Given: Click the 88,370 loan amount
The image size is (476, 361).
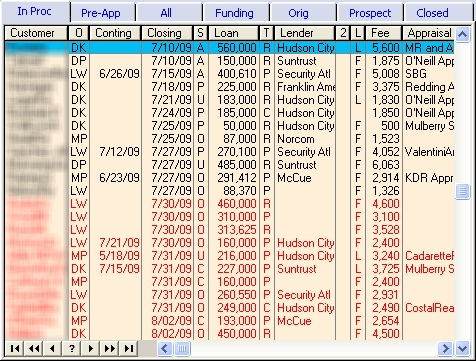Looking at the screenshot, I should [234, 191].
